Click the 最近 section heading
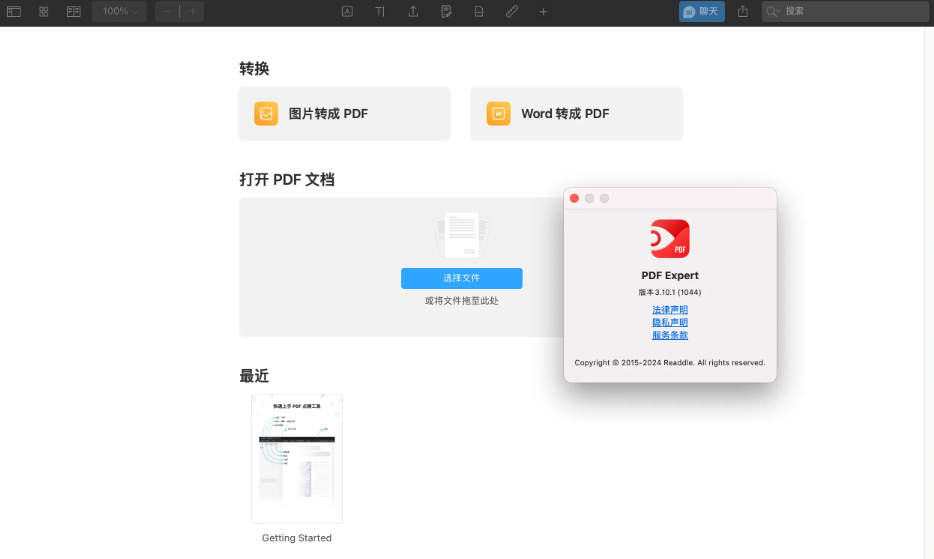 click(x=254, y=376)
